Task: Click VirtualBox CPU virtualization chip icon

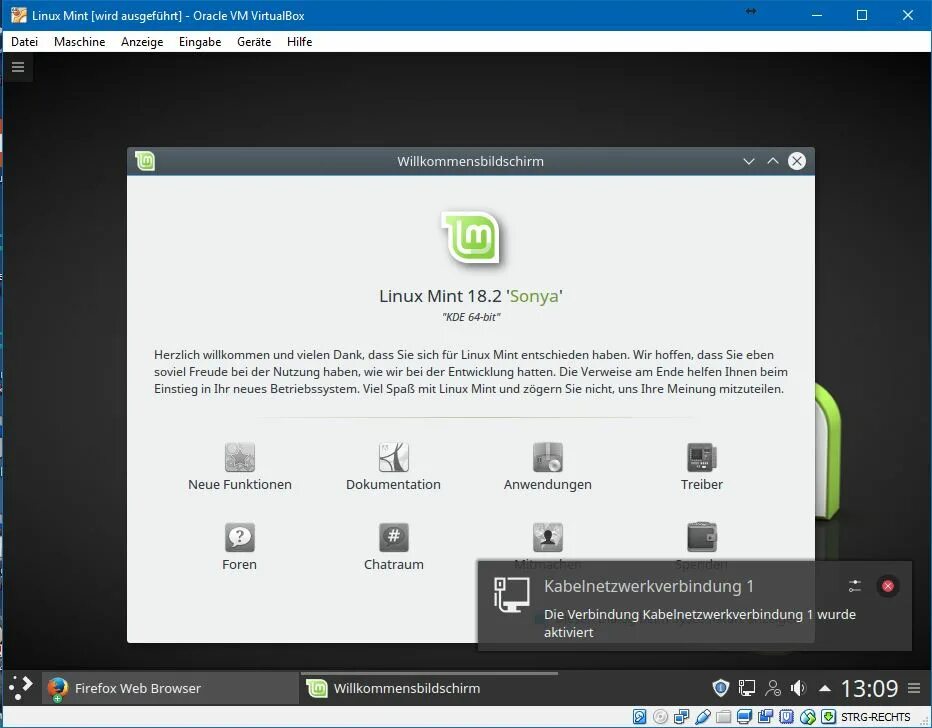Action: (786, 717)
